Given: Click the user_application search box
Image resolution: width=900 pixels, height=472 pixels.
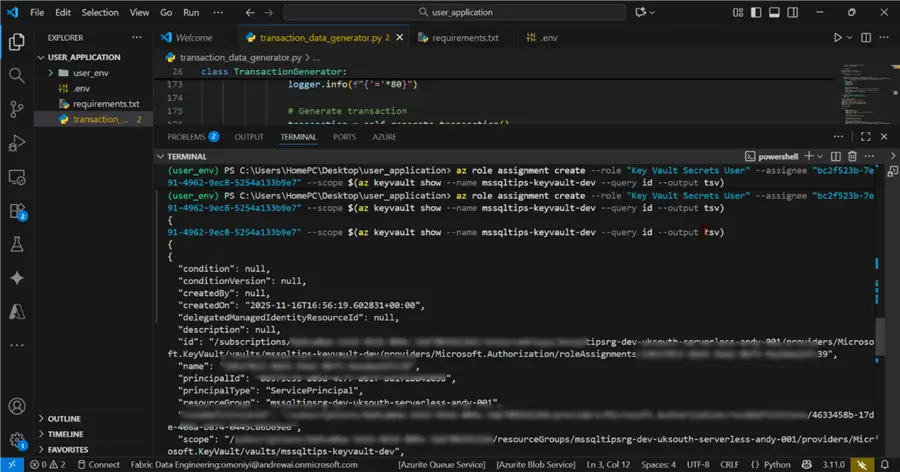Looking at the screenshot, I should pos(455,12).
